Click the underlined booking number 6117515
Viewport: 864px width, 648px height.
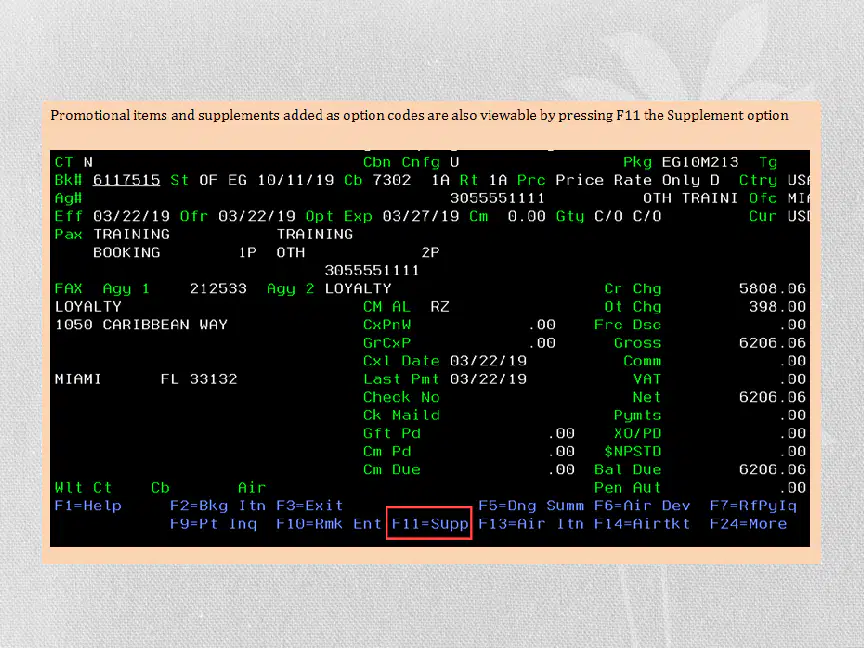127,180
